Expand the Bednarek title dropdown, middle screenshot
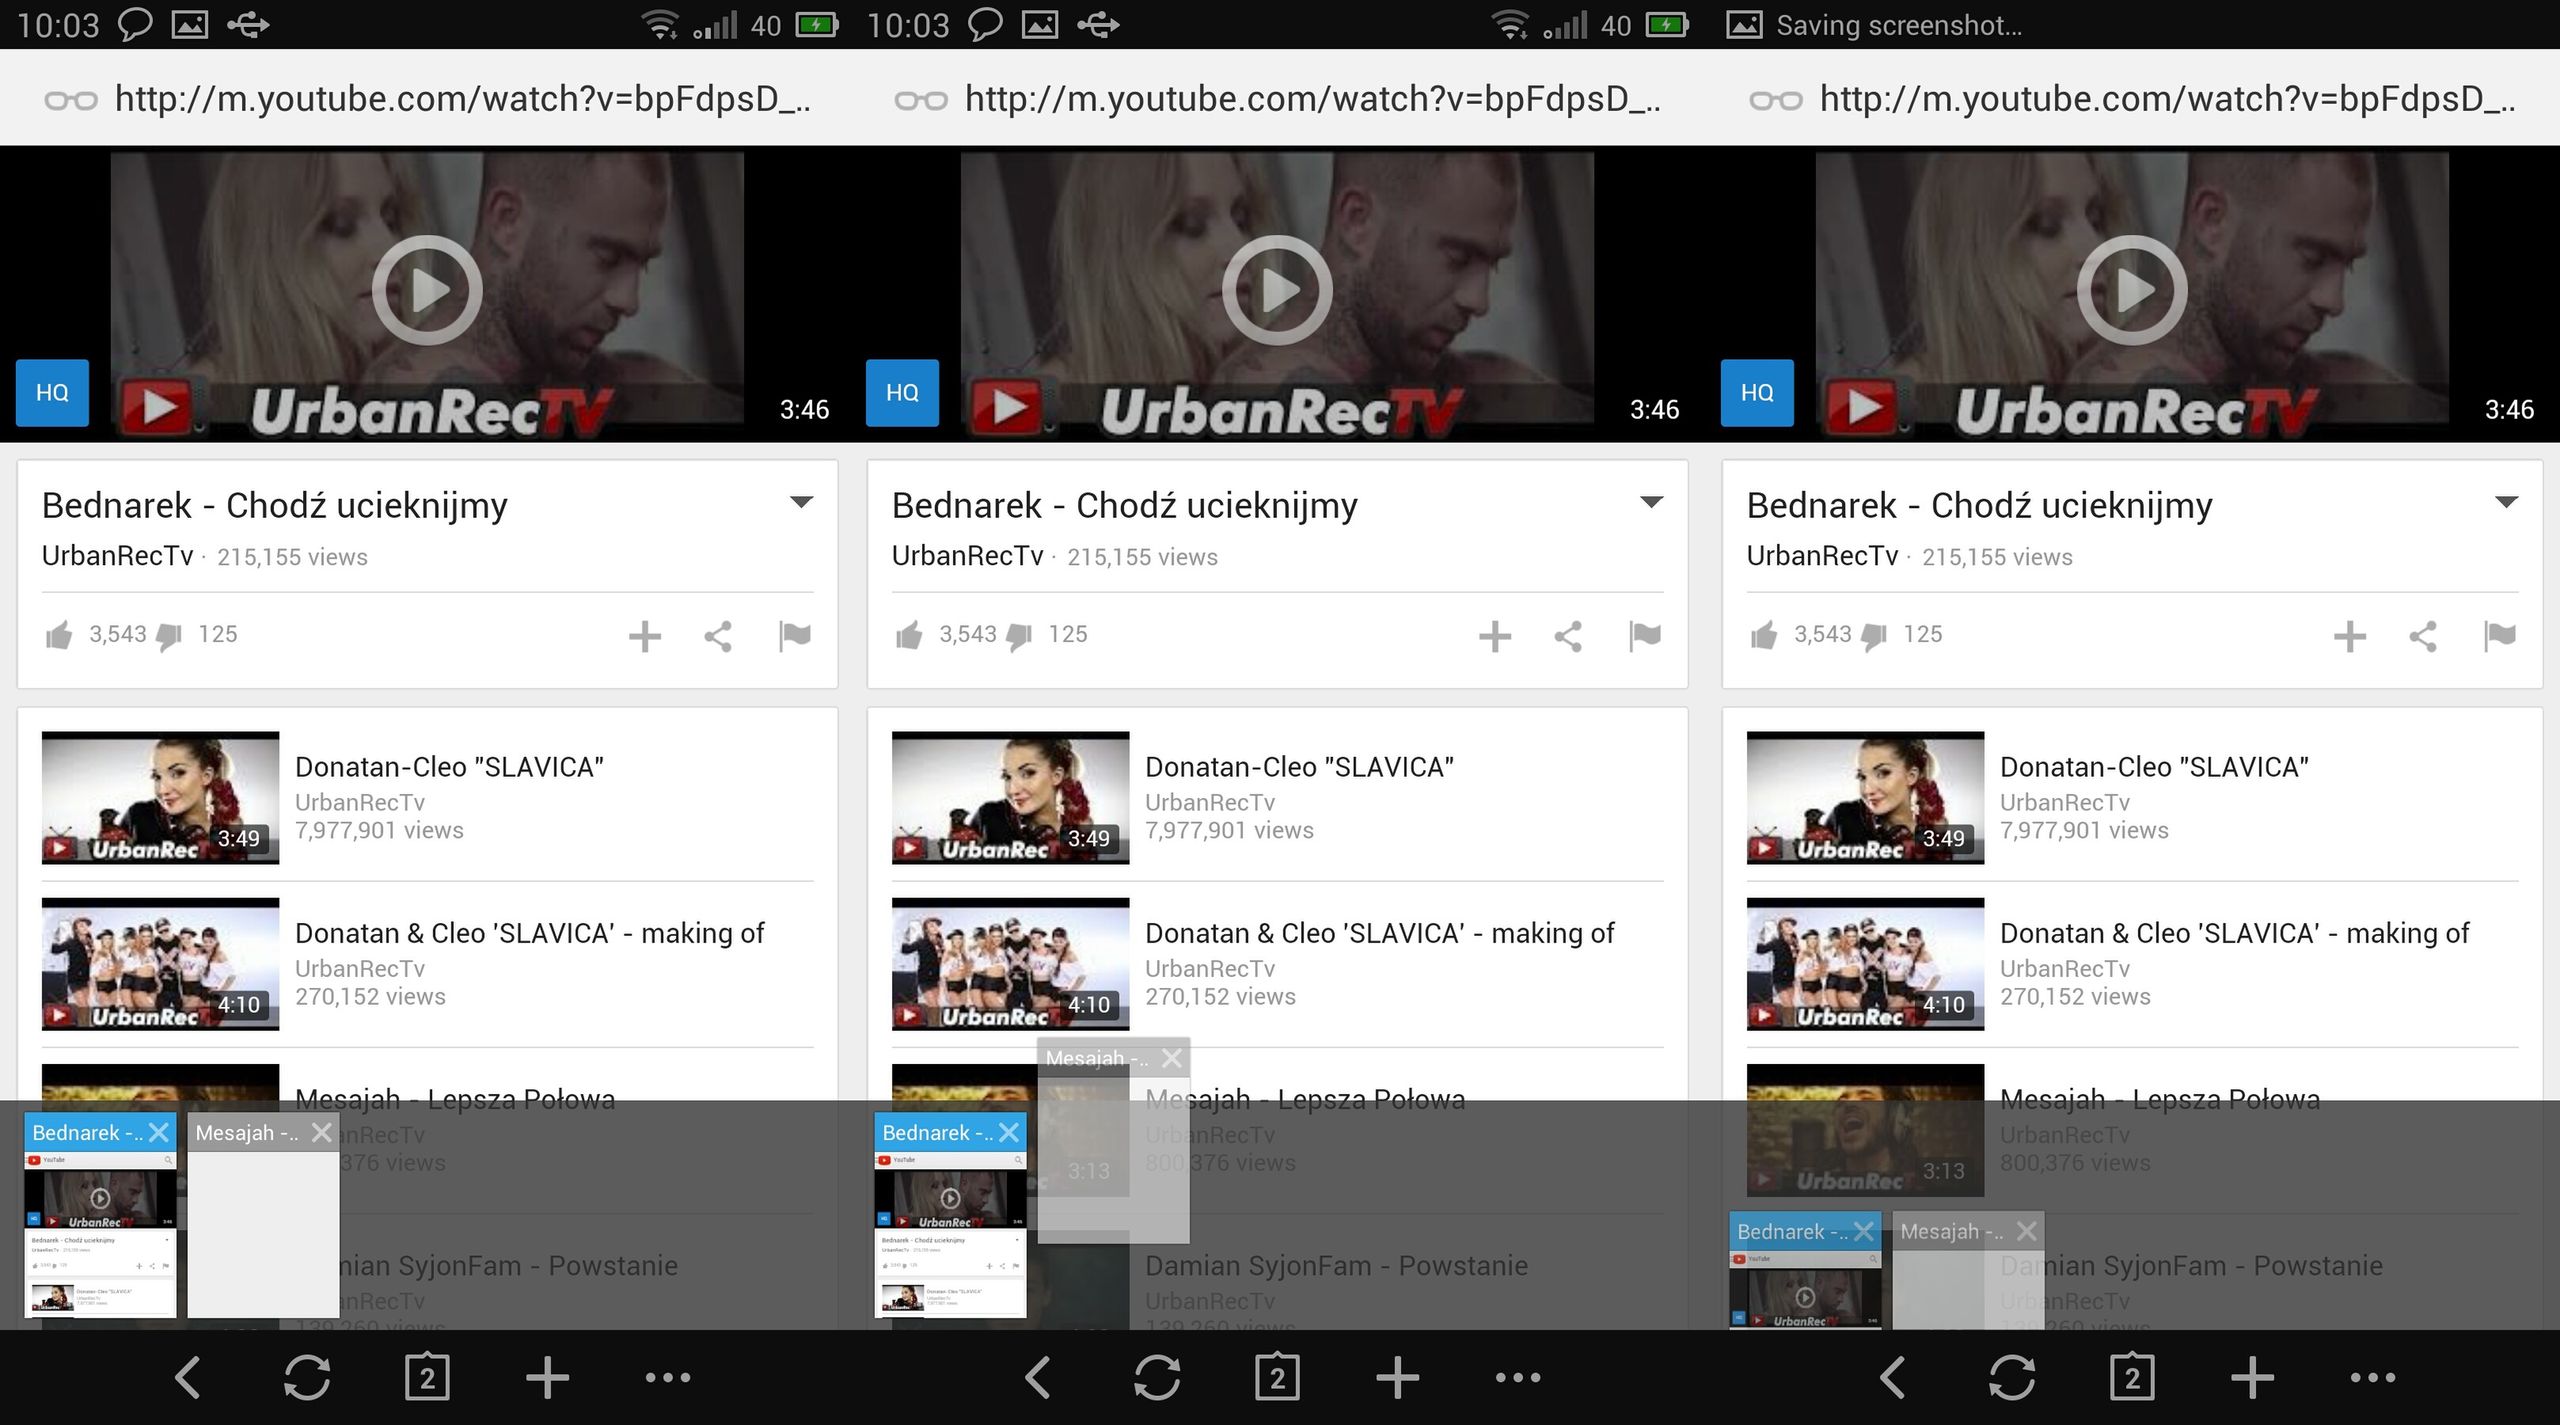Screen dimensions: 2560x1425 [x=1651, y=502]
